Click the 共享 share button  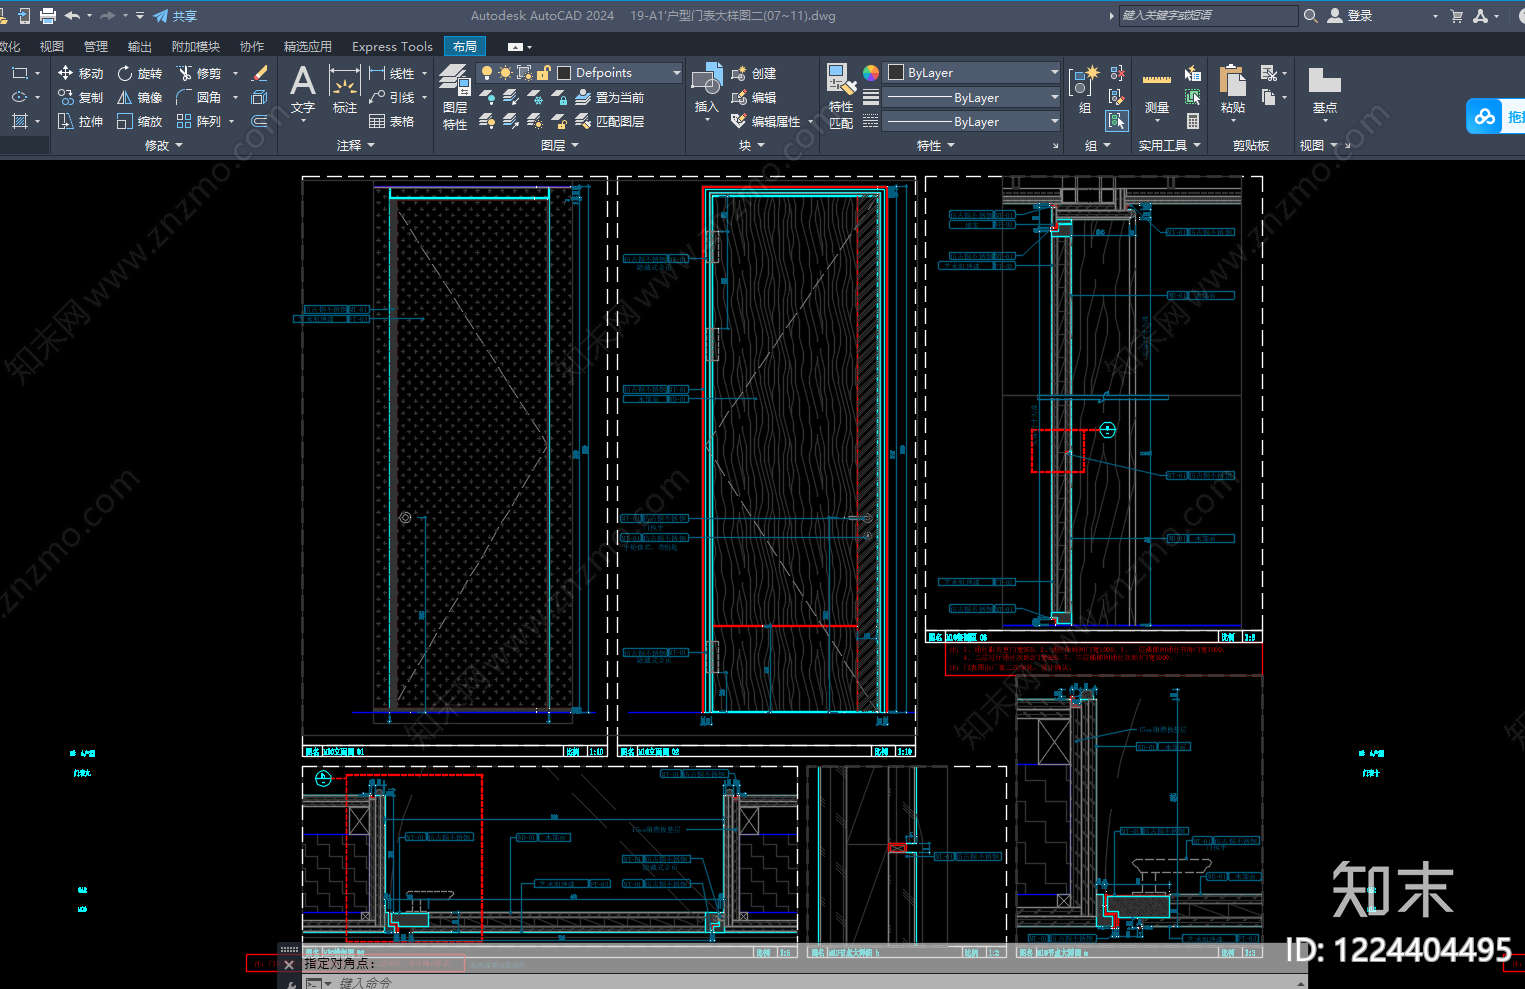[x=176, y=16]
